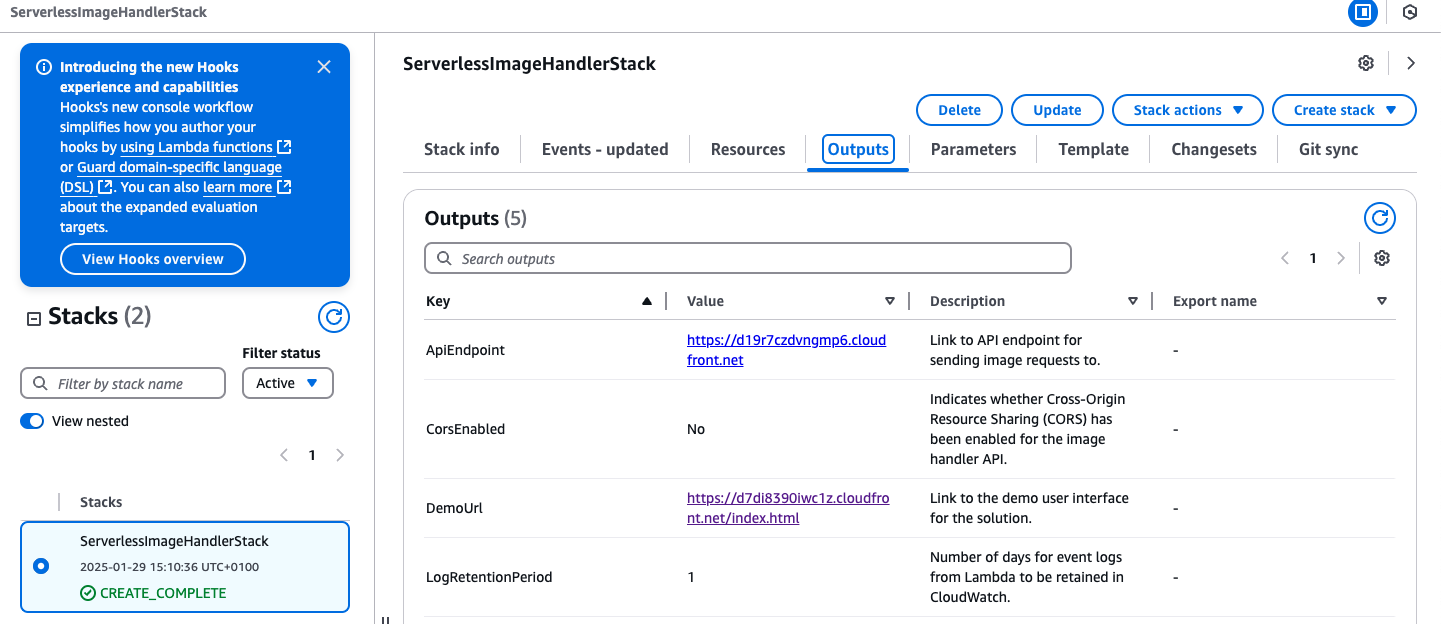1441x624 pixels.
Task: Click the Update stack button
Action: [x=1057, y=110]
